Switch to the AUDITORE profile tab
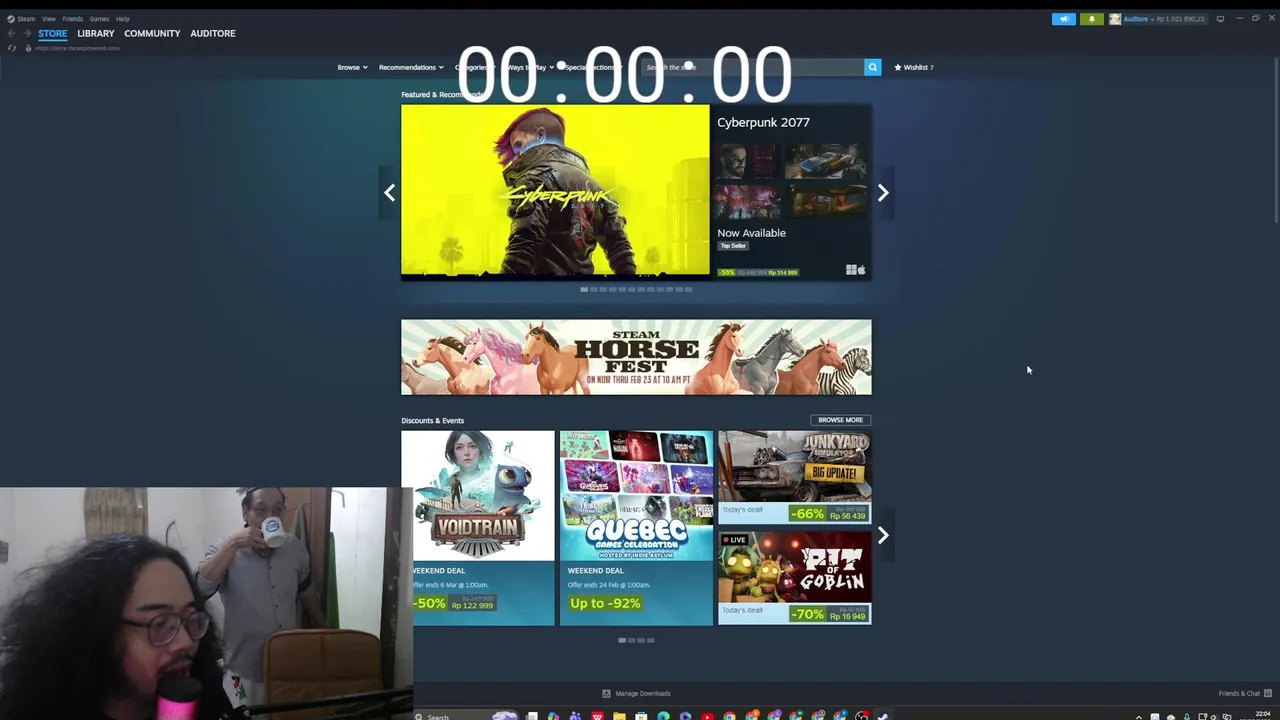Viewport: 1280px width, 720px height. (x=213, y=33)
